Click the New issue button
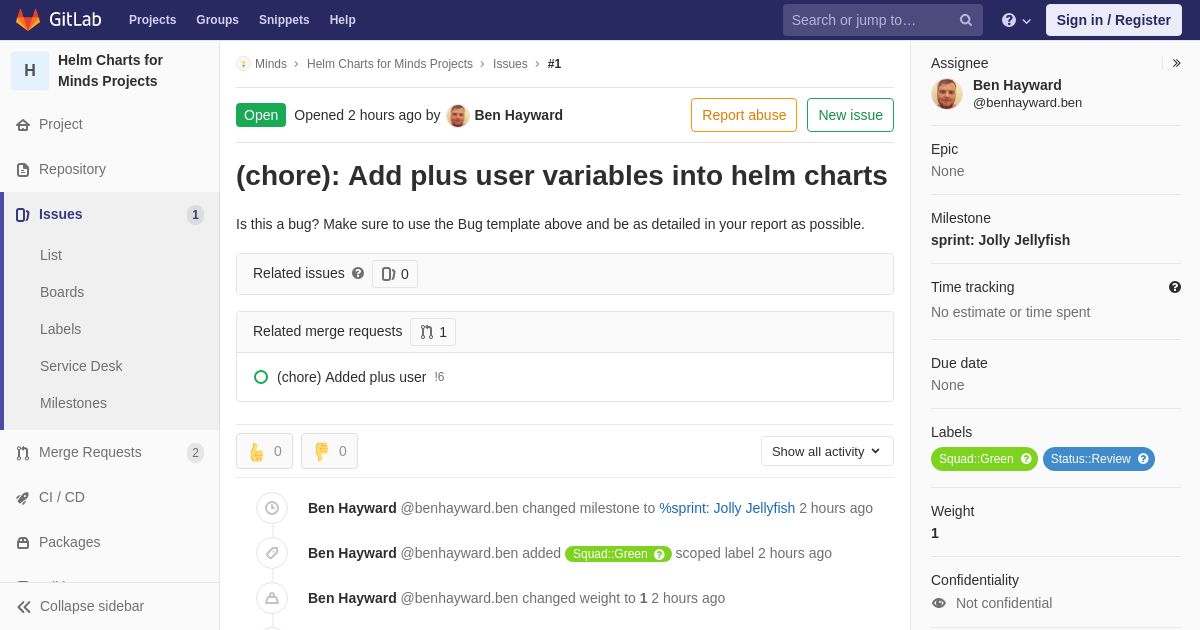1200x630 pixels. pyautogui.click(x=850, y=115)
